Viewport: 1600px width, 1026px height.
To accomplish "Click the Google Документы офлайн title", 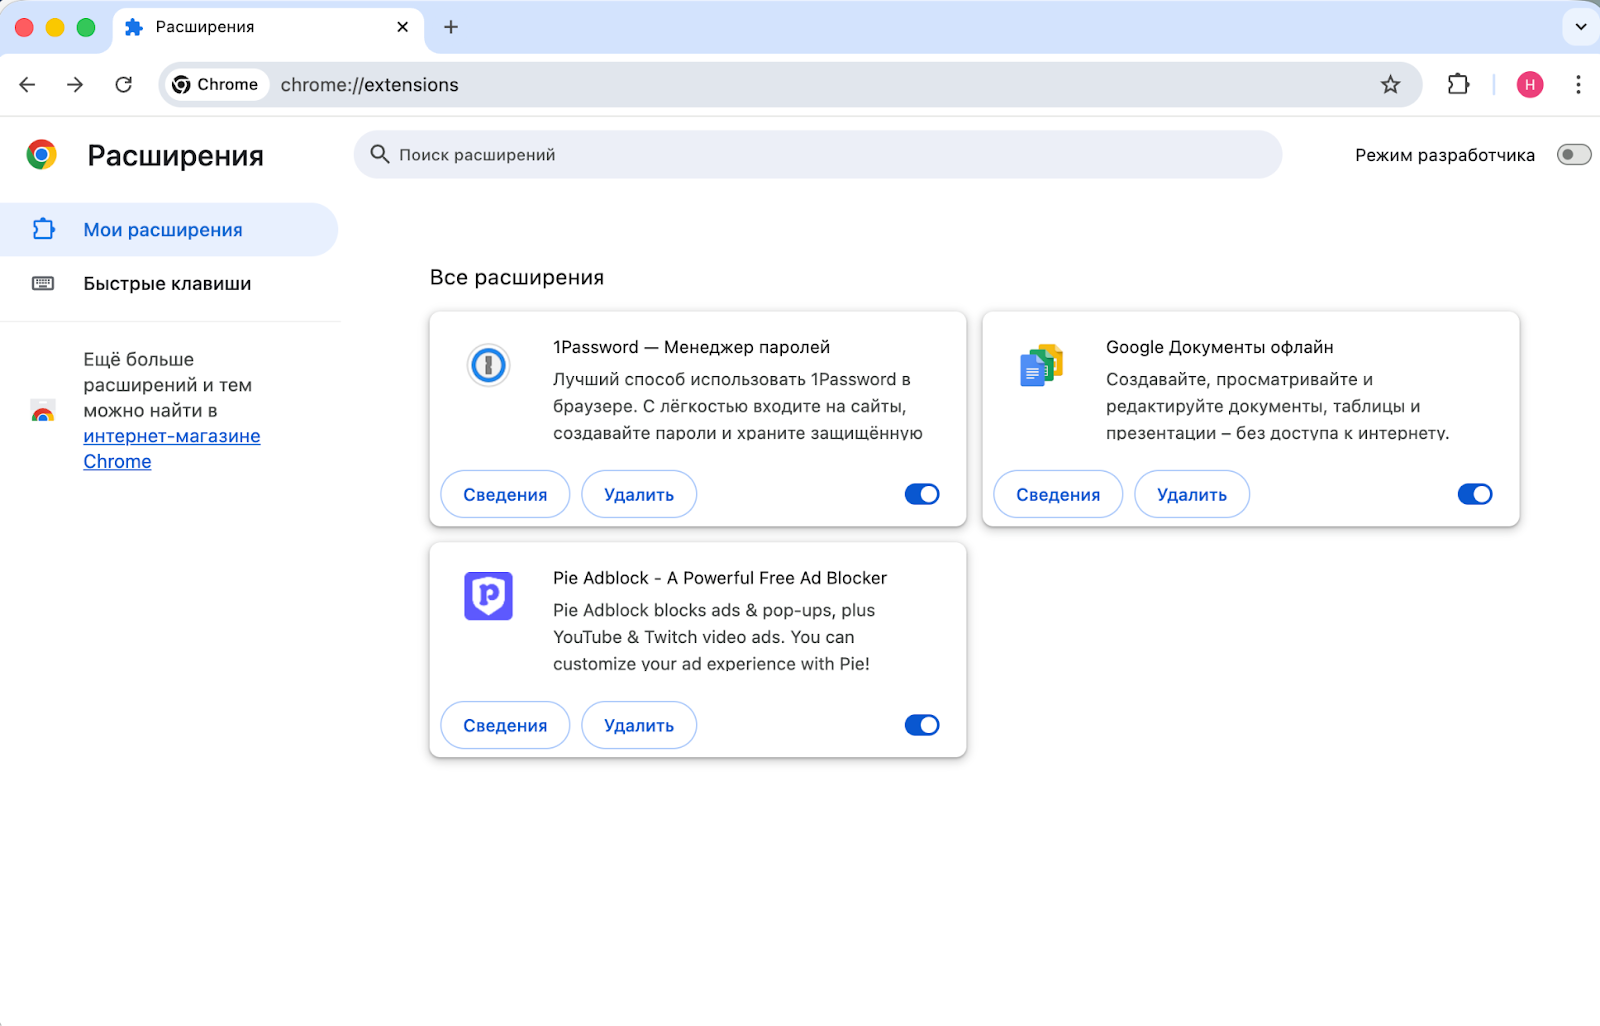I will coord(1219,347).
